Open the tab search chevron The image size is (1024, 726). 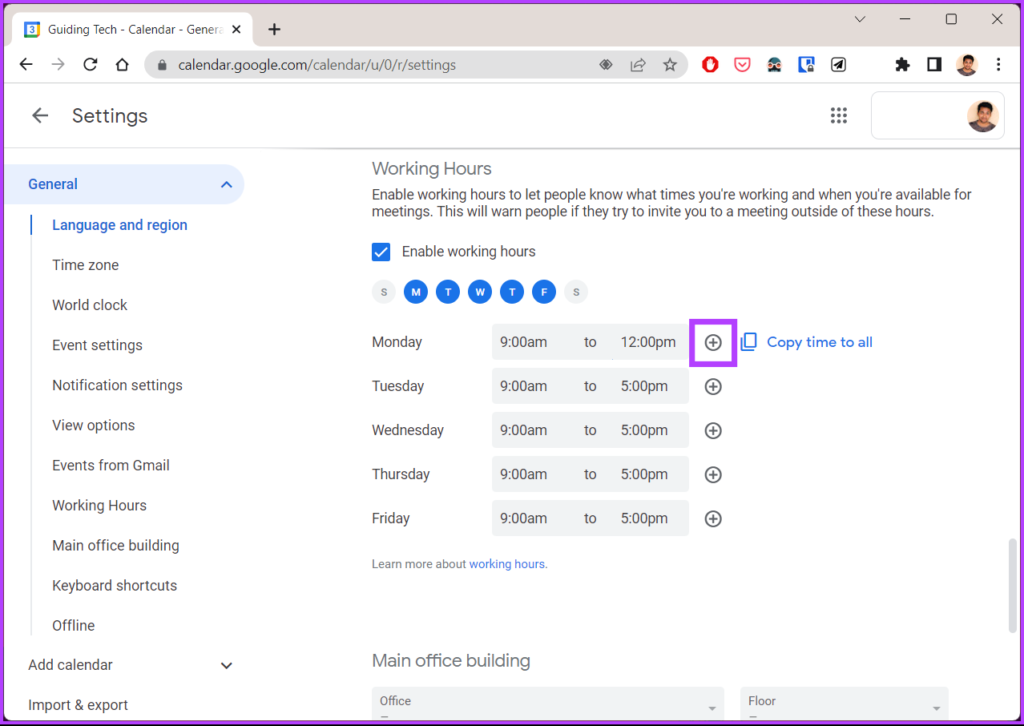tap(860, 19)
